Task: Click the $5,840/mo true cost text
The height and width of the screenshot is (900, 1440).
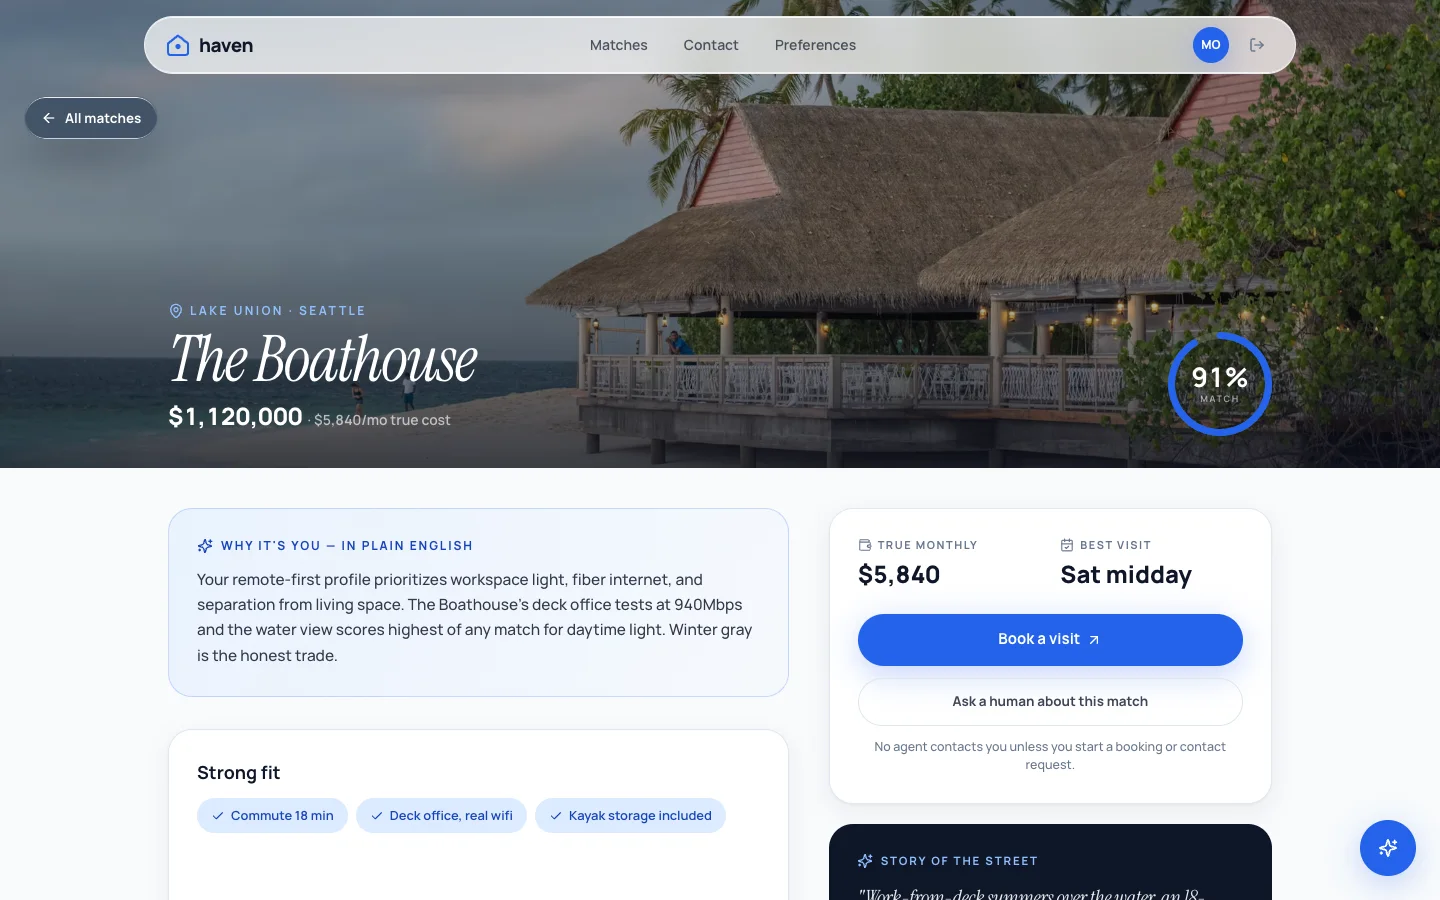Action: tap(382, 420)
